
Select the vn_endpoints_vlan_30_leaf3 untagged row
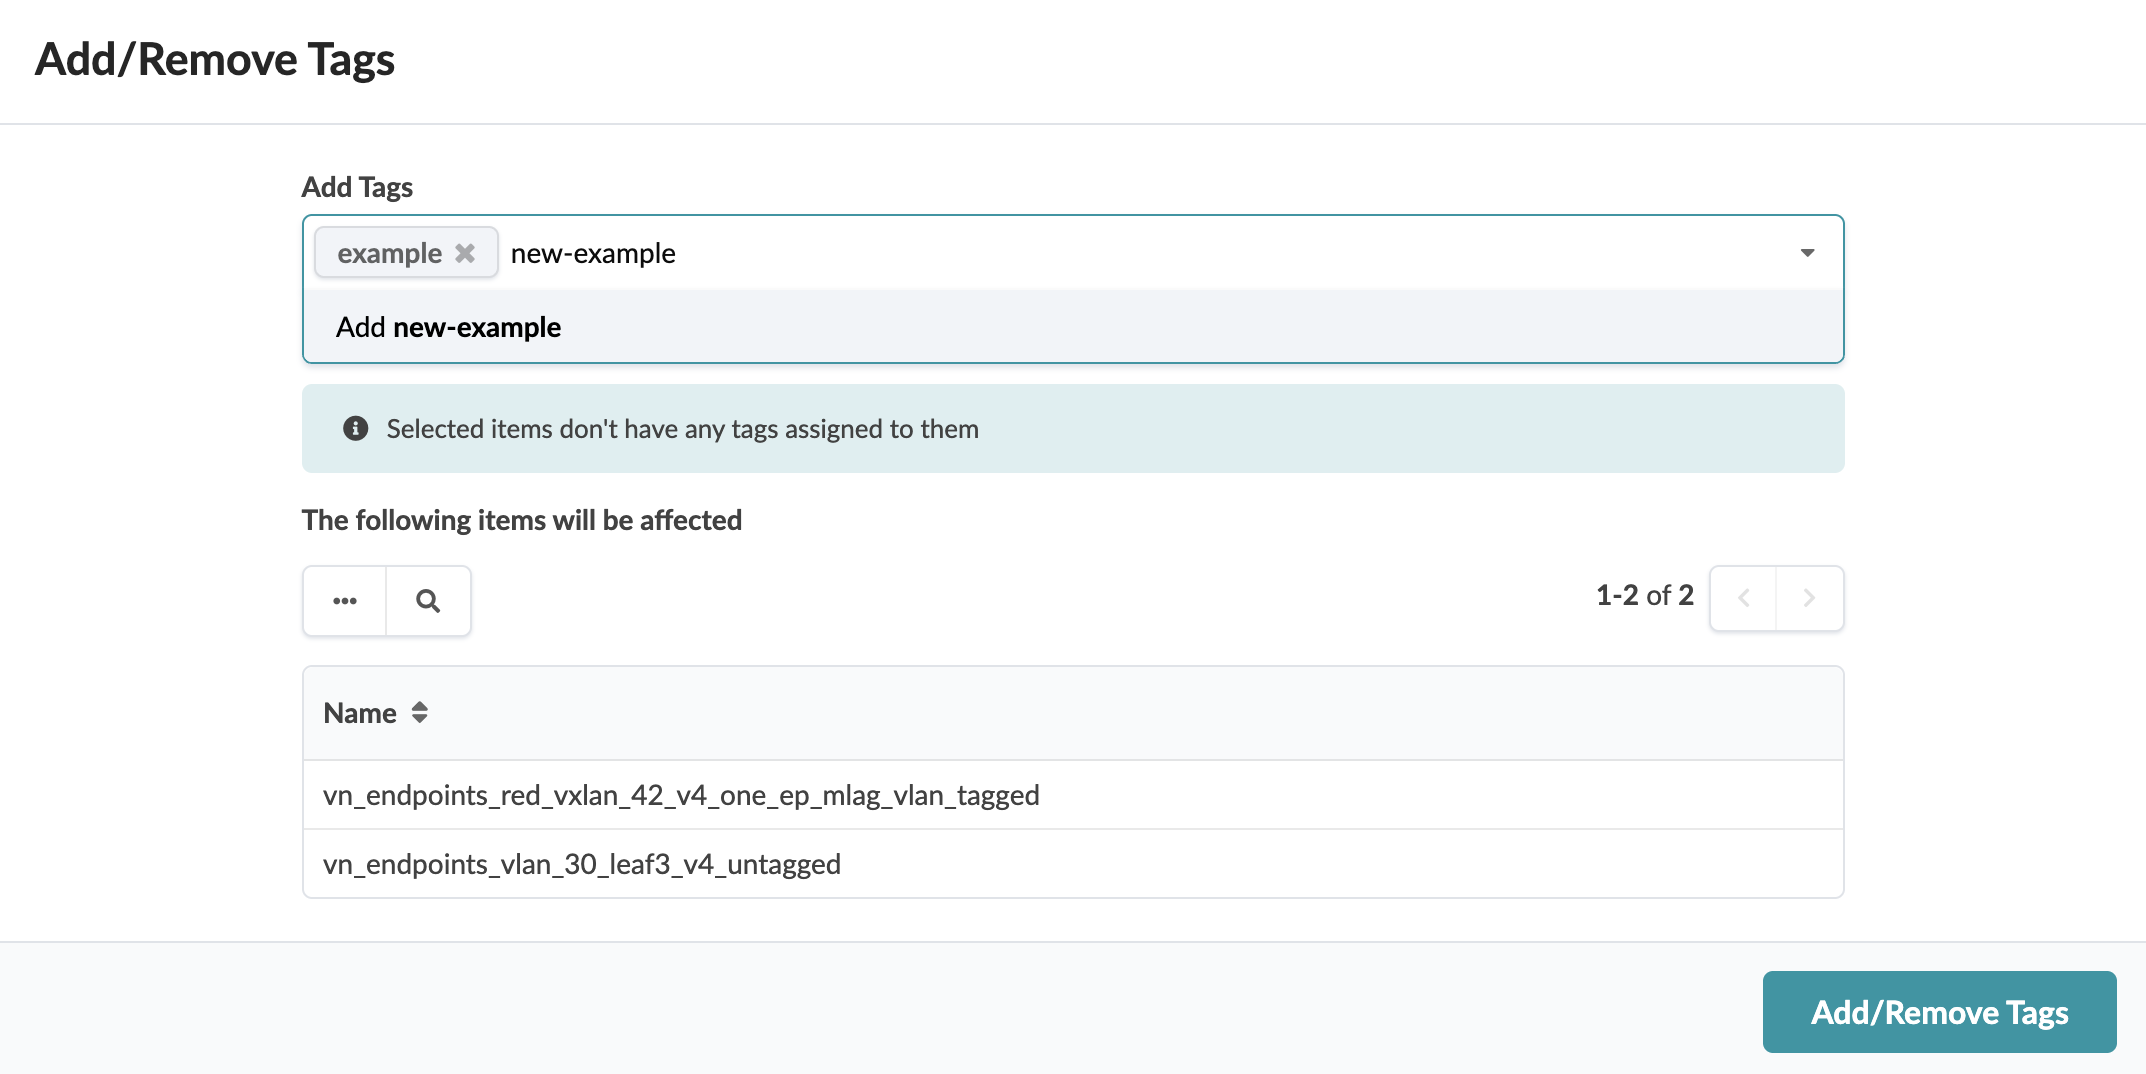pos(581,864)
